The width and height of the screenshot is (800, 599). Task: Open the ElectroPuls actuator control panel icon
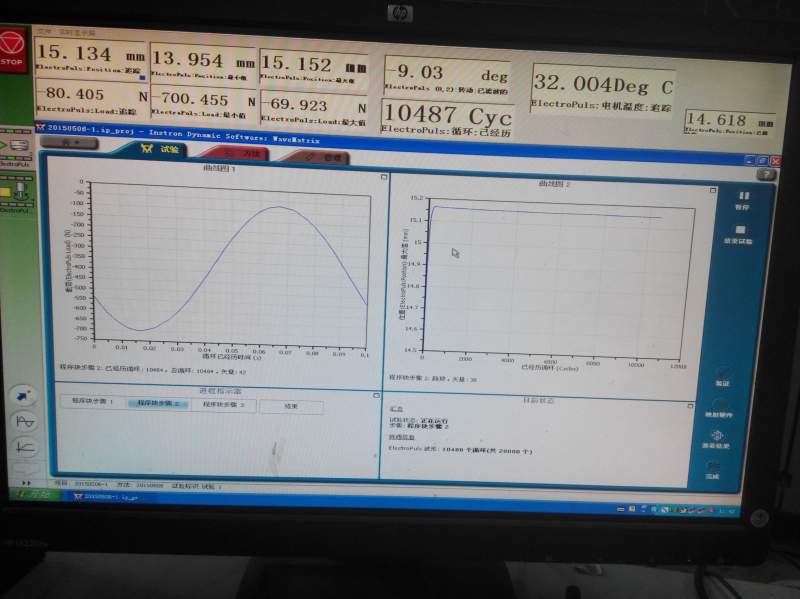[x=15, y=148]
